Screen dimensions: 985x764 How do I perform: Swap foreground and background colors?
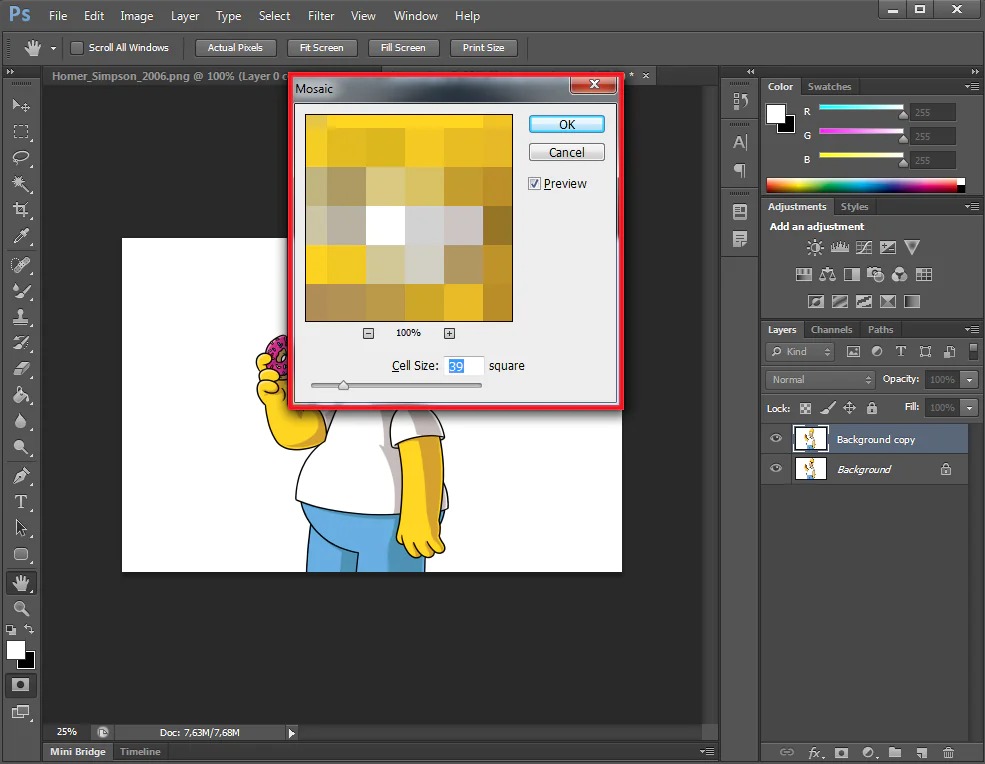(x=29, y=629)
